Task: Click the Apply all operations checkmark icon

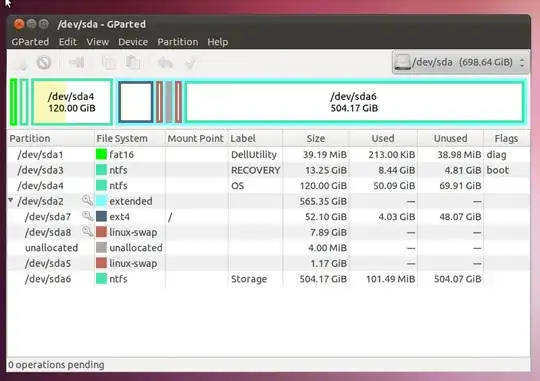Action: 190,63
